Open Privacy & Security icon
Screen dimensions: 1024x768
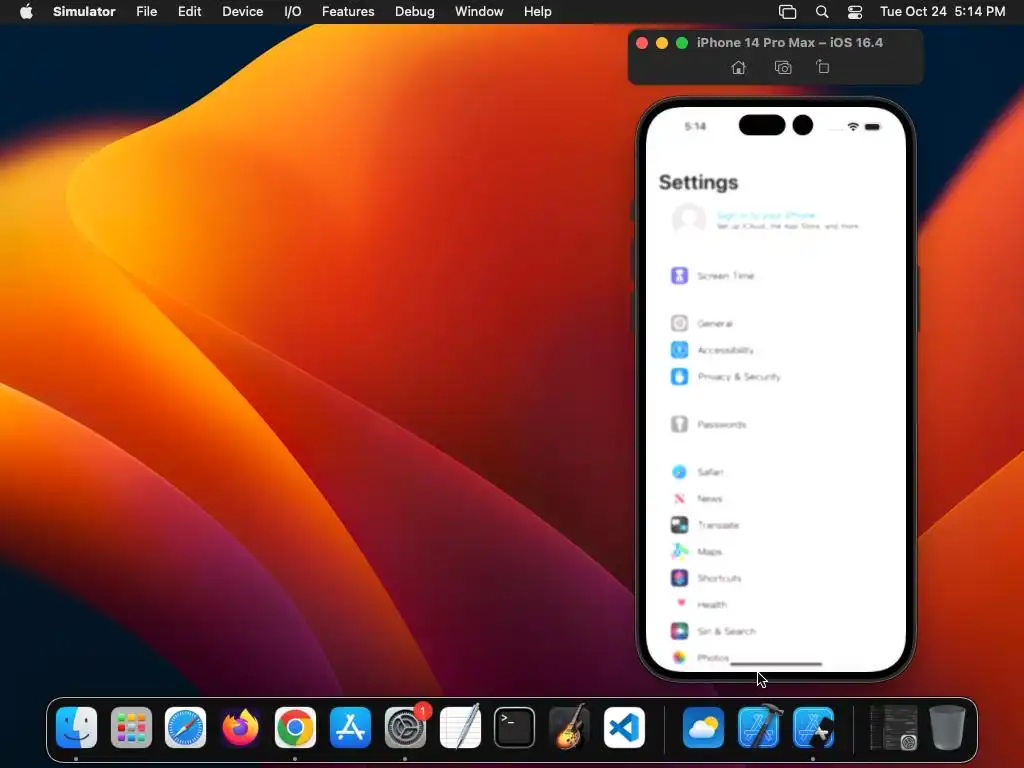(x=679, y=377)
